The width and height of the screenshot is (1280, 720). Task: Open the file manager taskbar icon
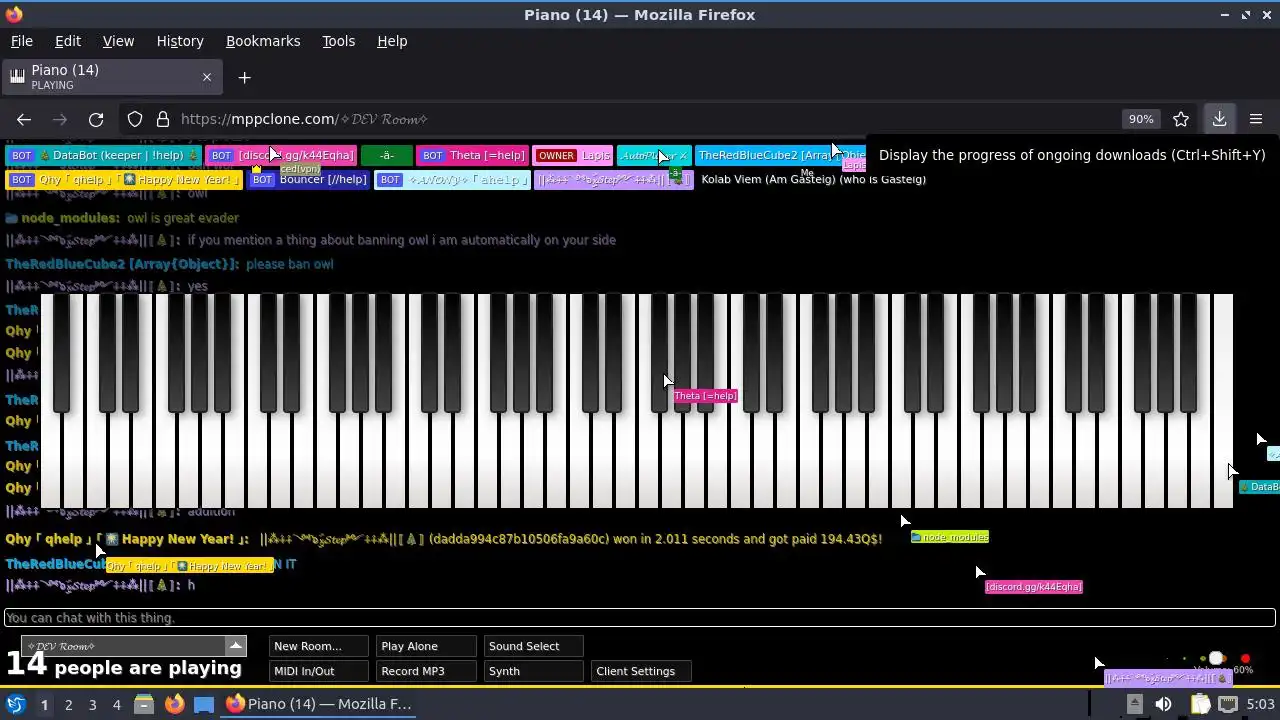pyautogui.click(x=144, y=704)
